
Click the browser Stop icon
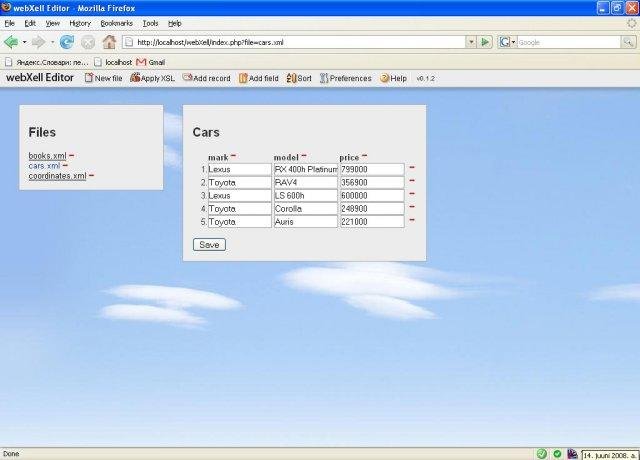click(88, 42)
